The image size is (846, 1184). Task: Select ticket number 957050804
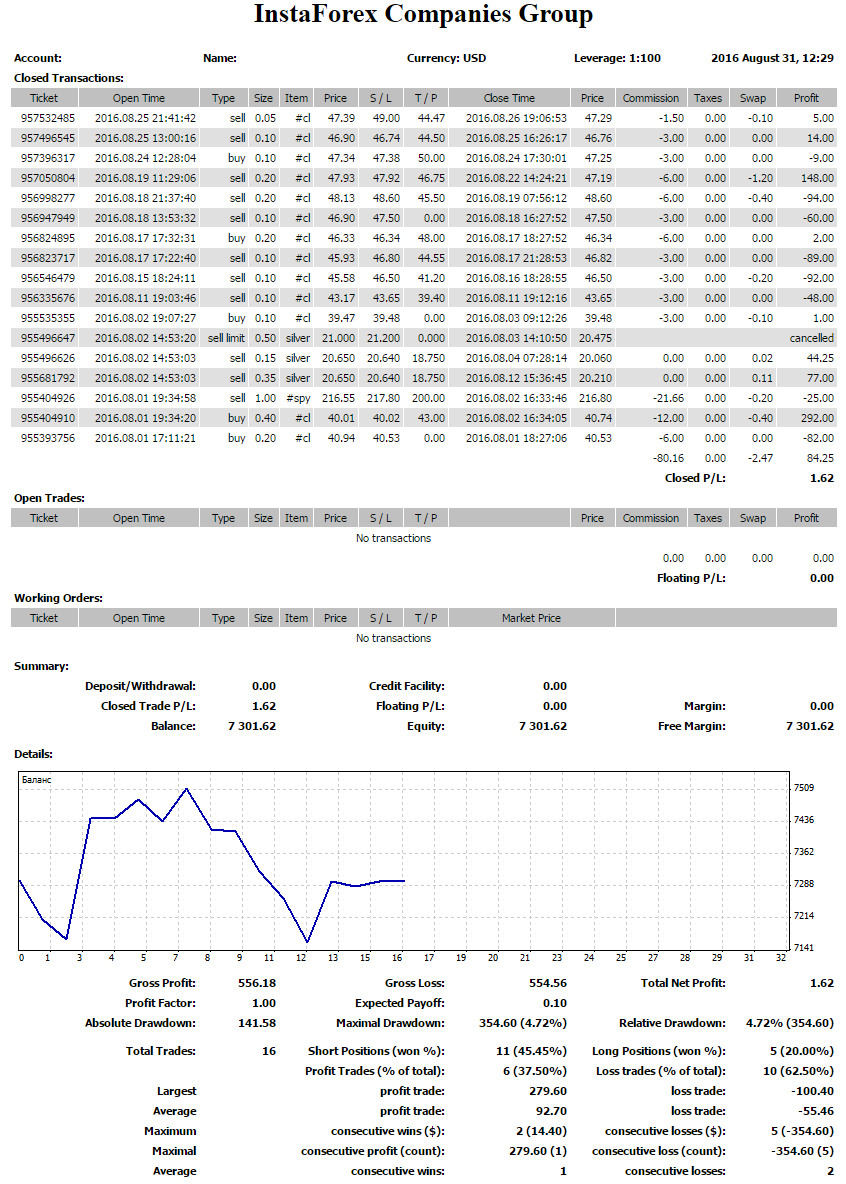48,178
